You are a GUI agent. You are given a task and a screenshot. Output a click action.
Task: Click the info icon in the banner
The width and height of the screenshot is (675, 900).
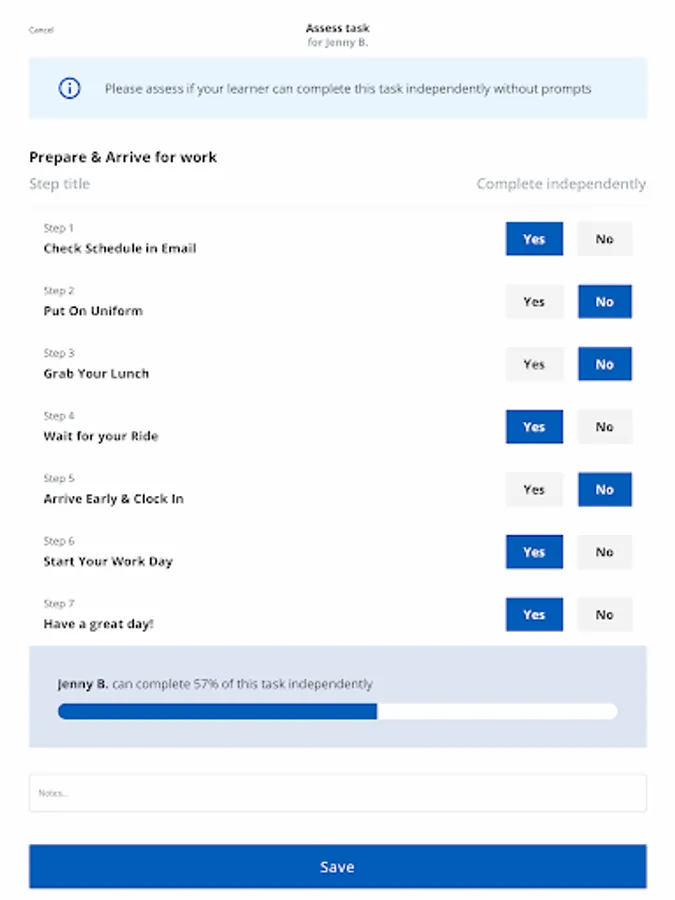(x=69, y=89)
